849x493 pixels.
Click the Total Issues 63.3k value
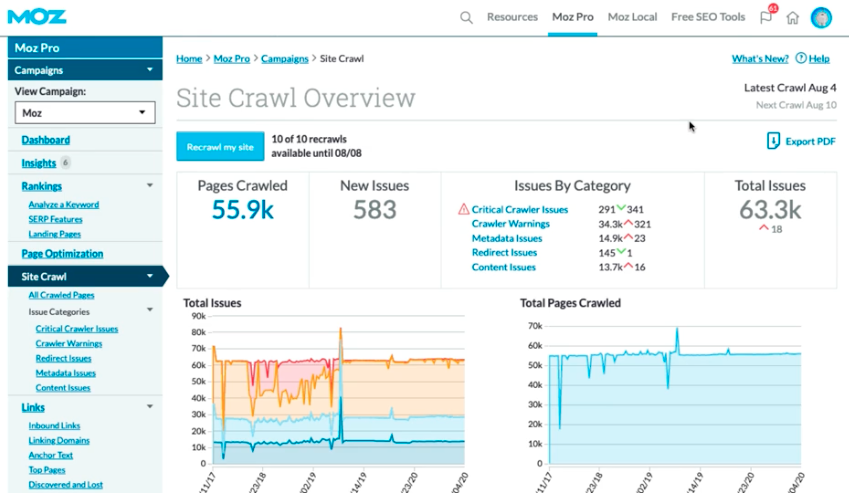click(770, 209)
